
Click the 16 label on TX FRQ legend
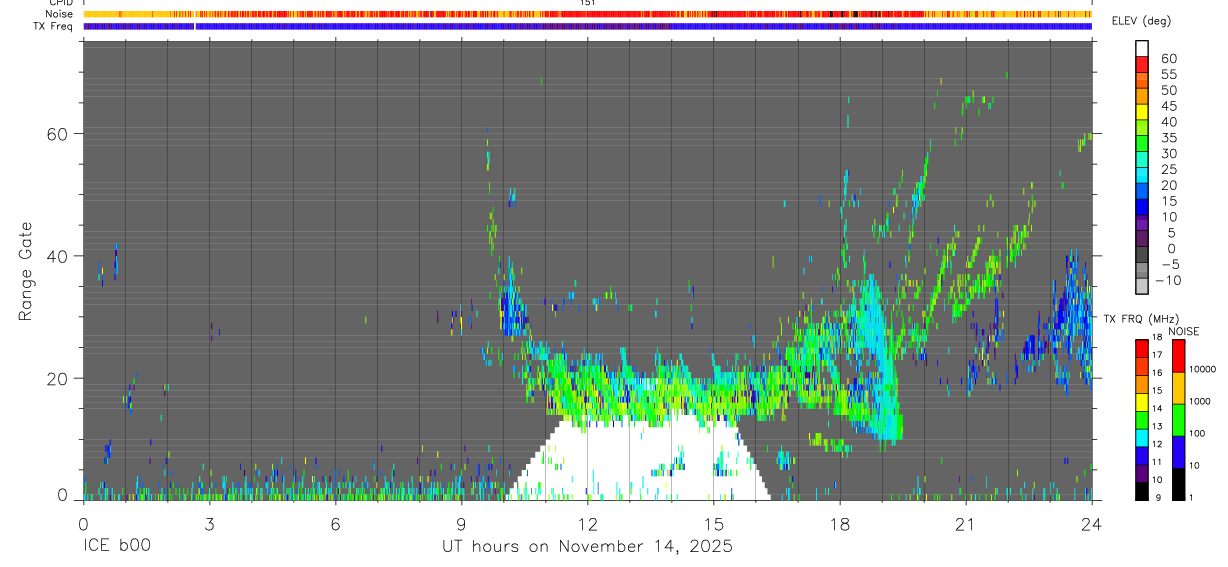click(x=1158, y=373)
